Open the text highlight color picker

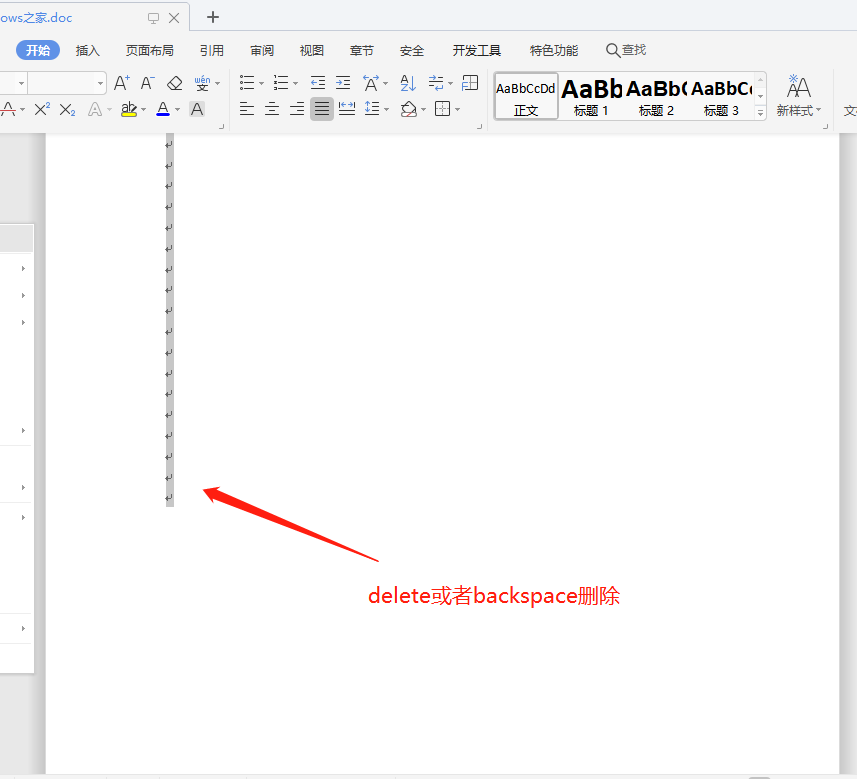[x=144, y=109]
